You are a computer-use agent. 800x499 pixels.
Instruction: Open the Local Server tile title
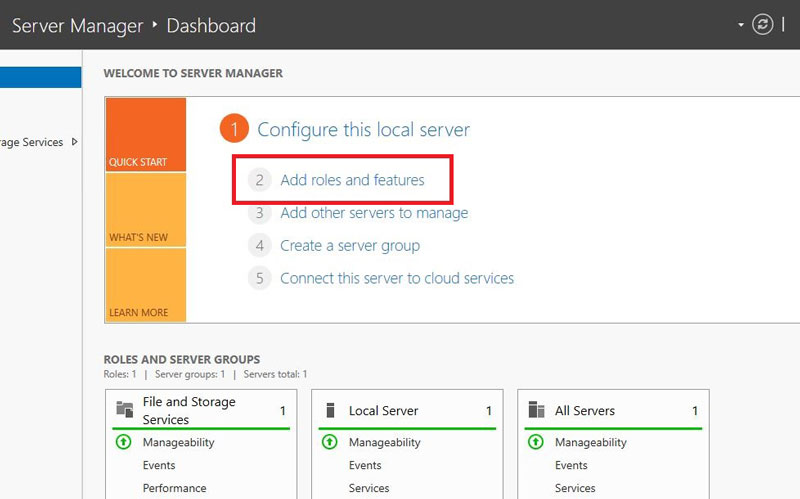pos(383,411)
